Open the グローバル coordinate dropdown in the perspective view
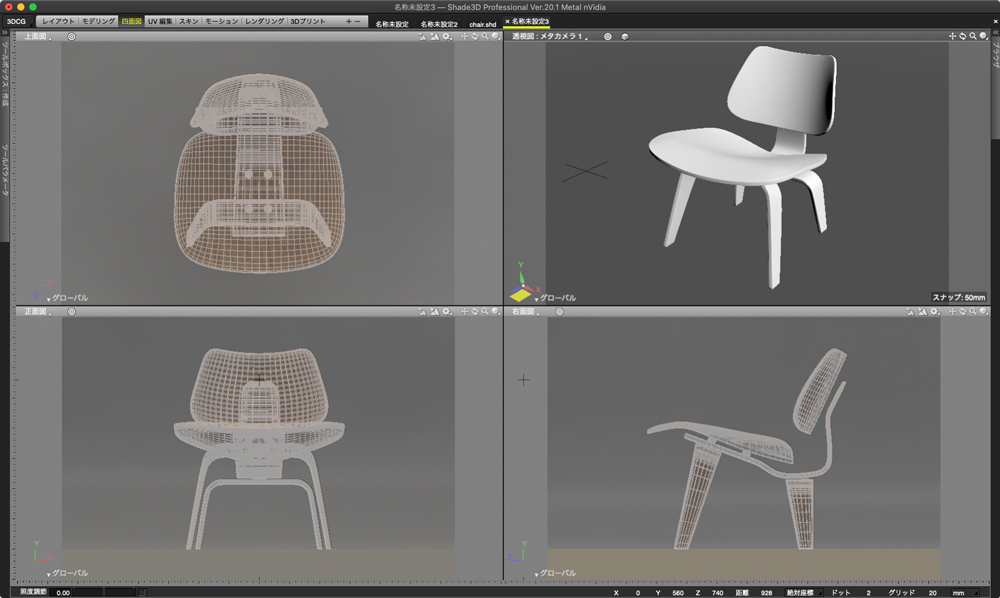The width and height of the screenshot is (1000, 598). point(555,298)
